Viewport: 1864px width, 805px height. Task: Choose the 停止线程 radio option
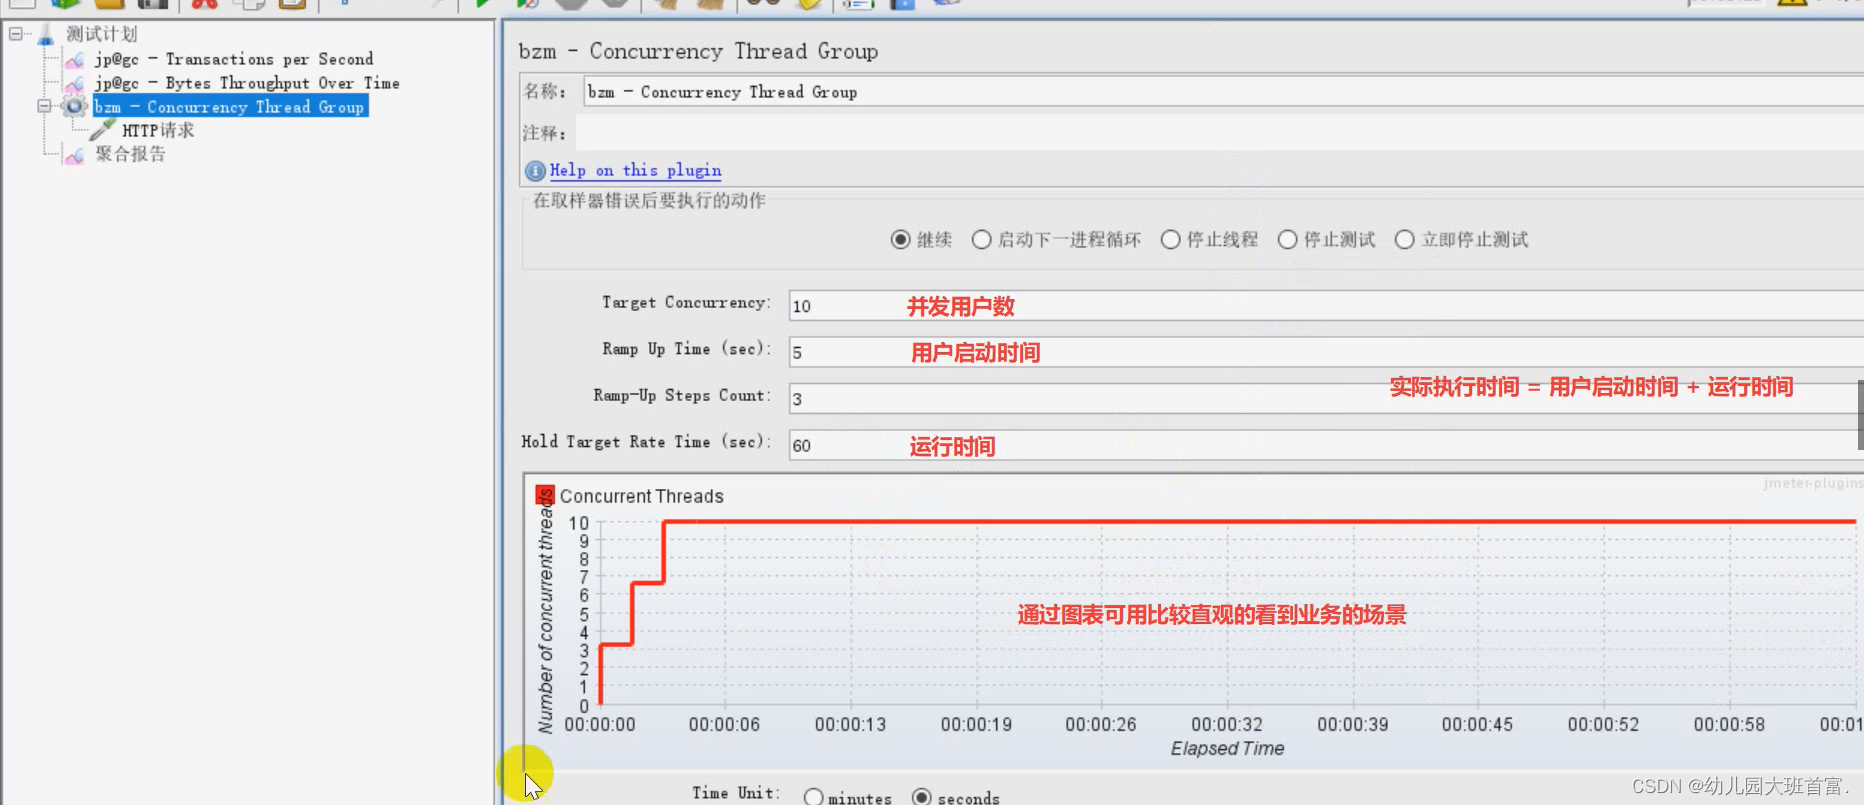(x=1170, y=240)
